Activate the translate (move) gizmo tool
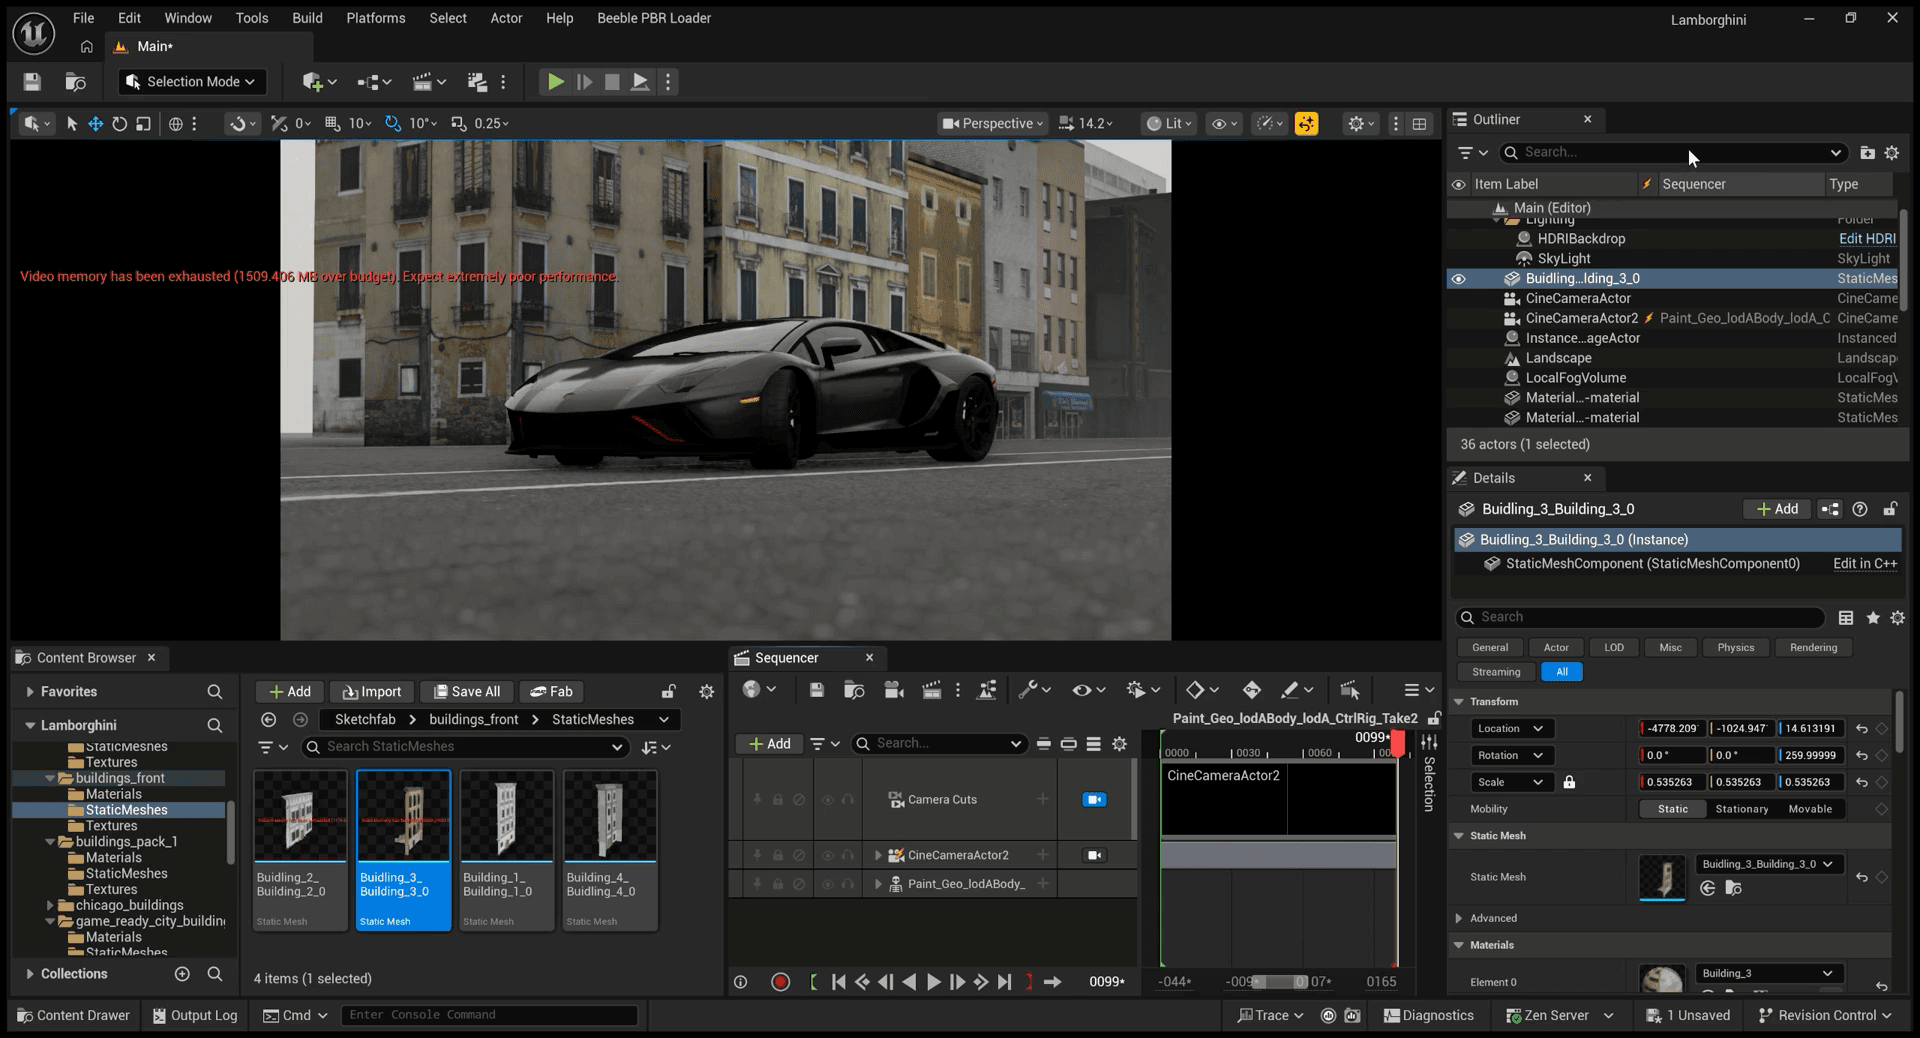Viewport: 1920px width, 1038px height. click(96, 124)
